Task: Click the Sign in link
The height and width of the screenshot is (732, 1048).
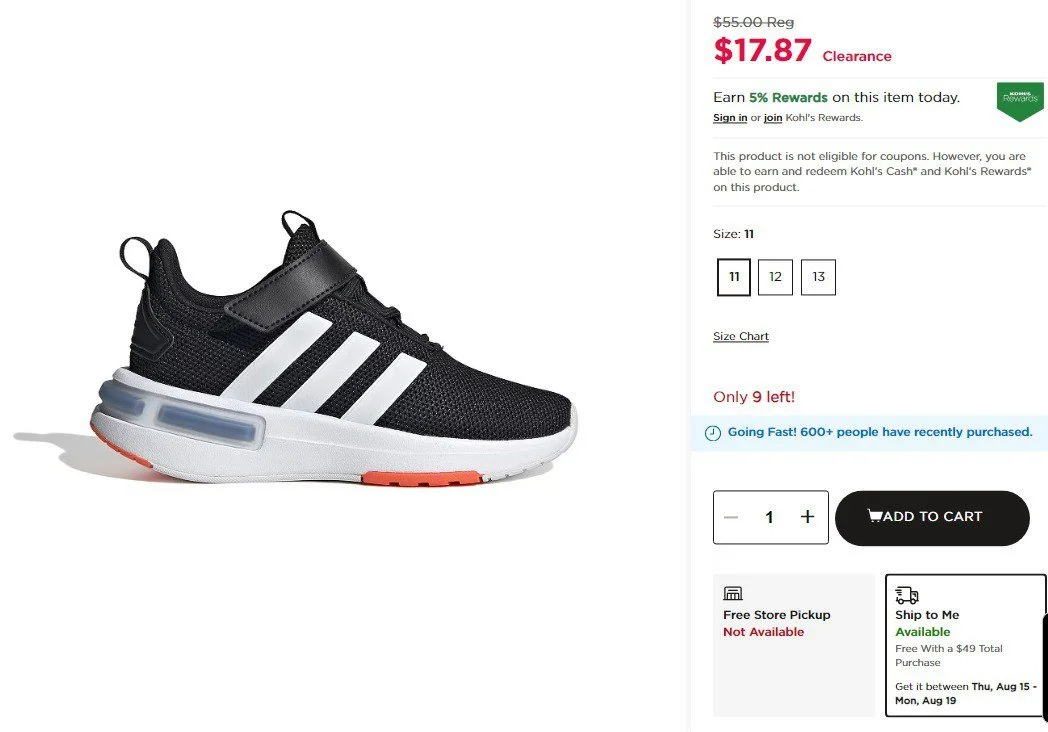Action: (730, 118)
